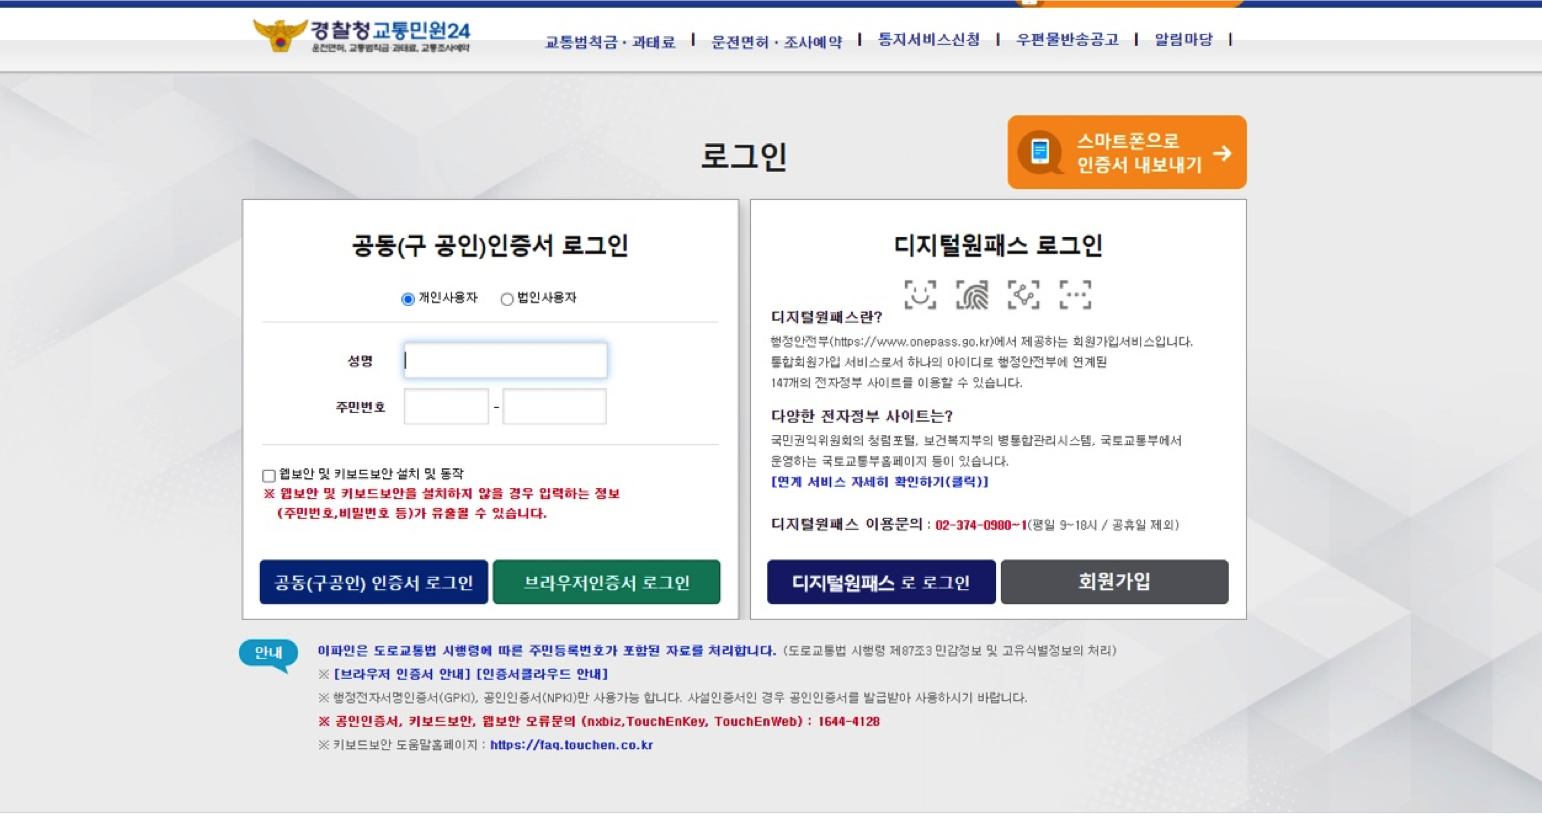Image resolution: width=1542 pixels, height=820 pixels.
Task: Enable the 웹보안 및 키보드보안 설치 checkbox
Action: coord(269,476)
